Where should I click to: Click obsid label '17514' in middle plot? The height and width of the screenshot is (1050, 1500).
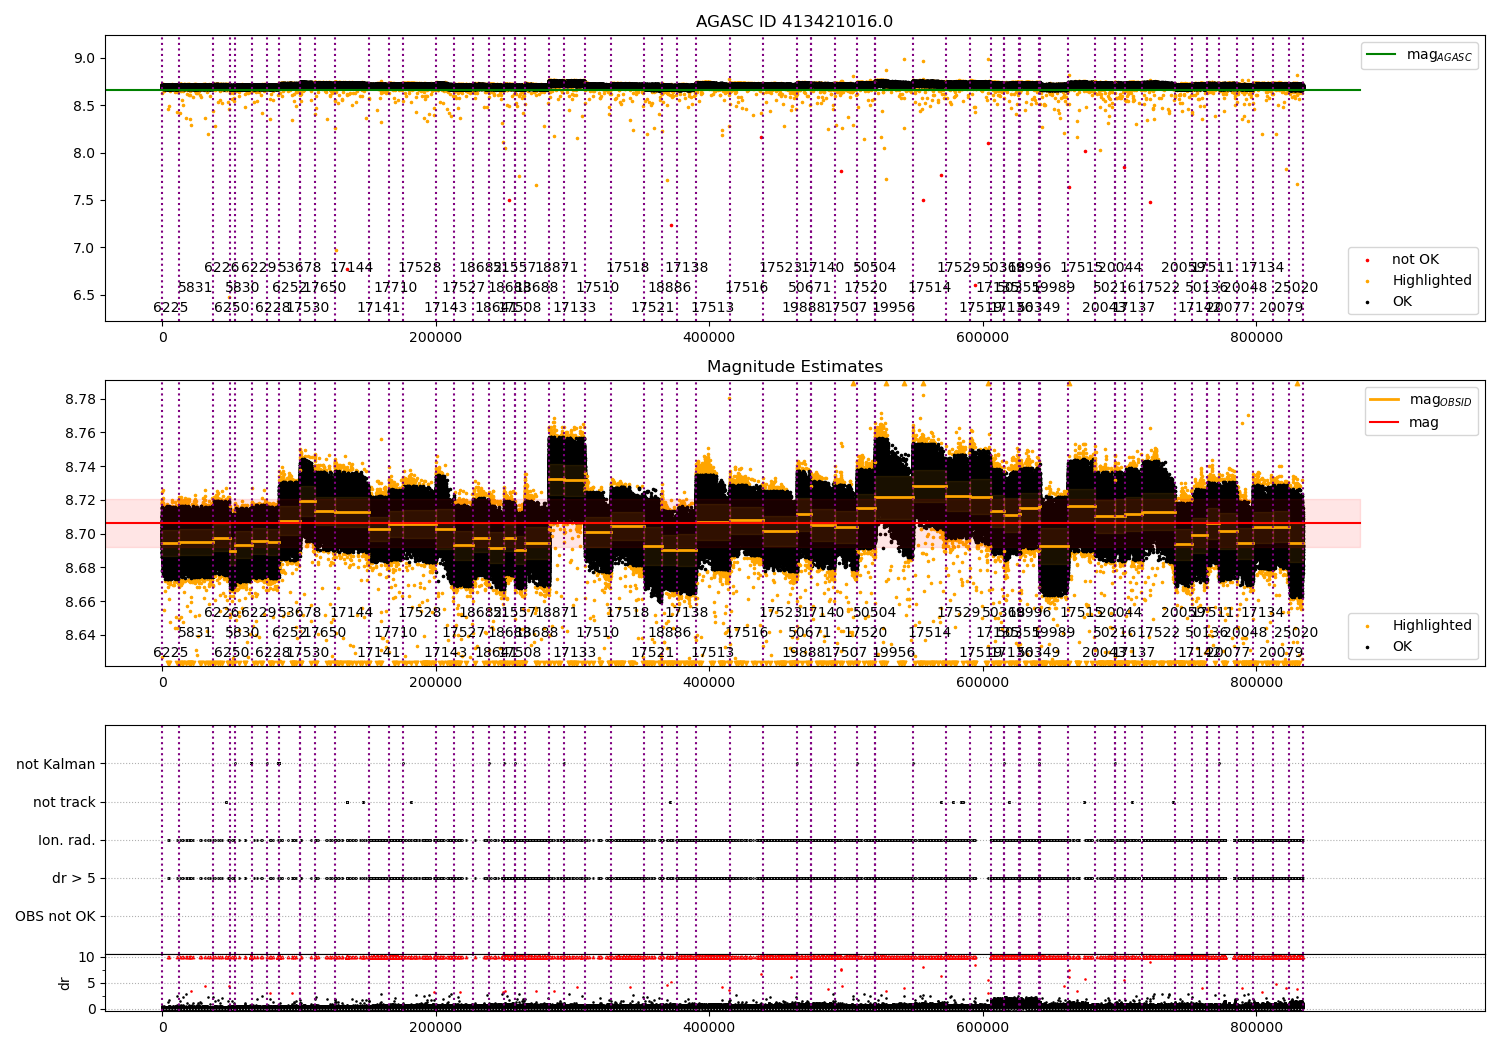(930, 632)
